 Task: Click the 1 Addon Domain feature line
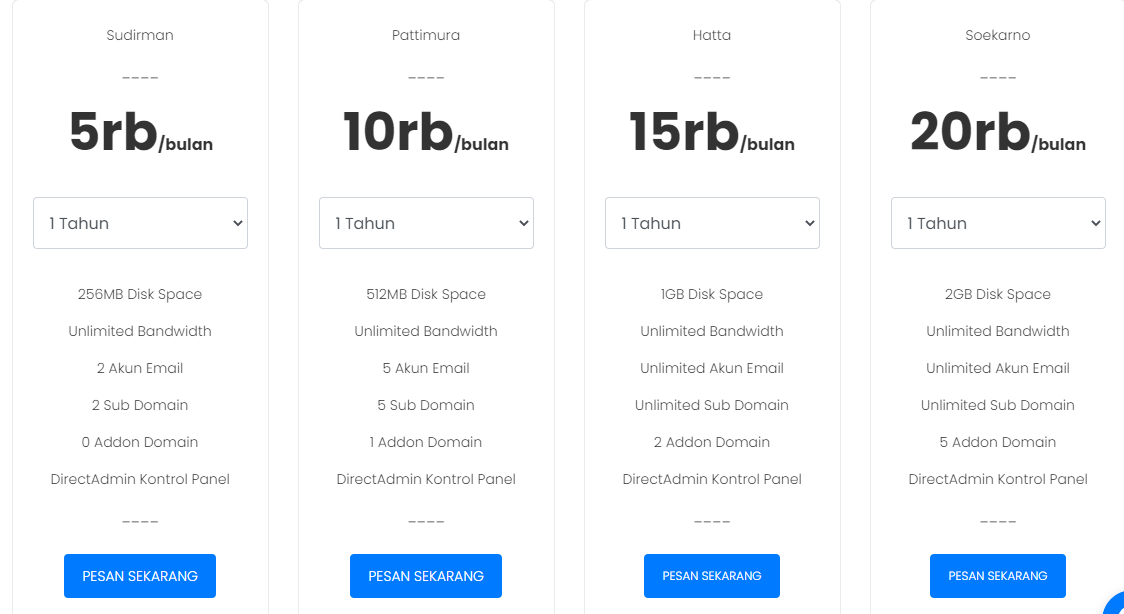426,442
